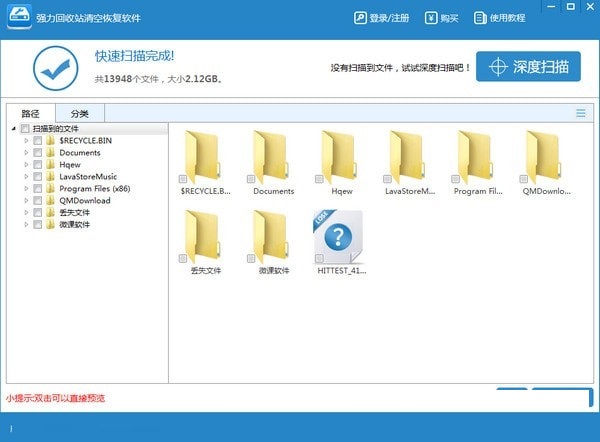Select the Hqew large folder icon

(x=338, y=157)
